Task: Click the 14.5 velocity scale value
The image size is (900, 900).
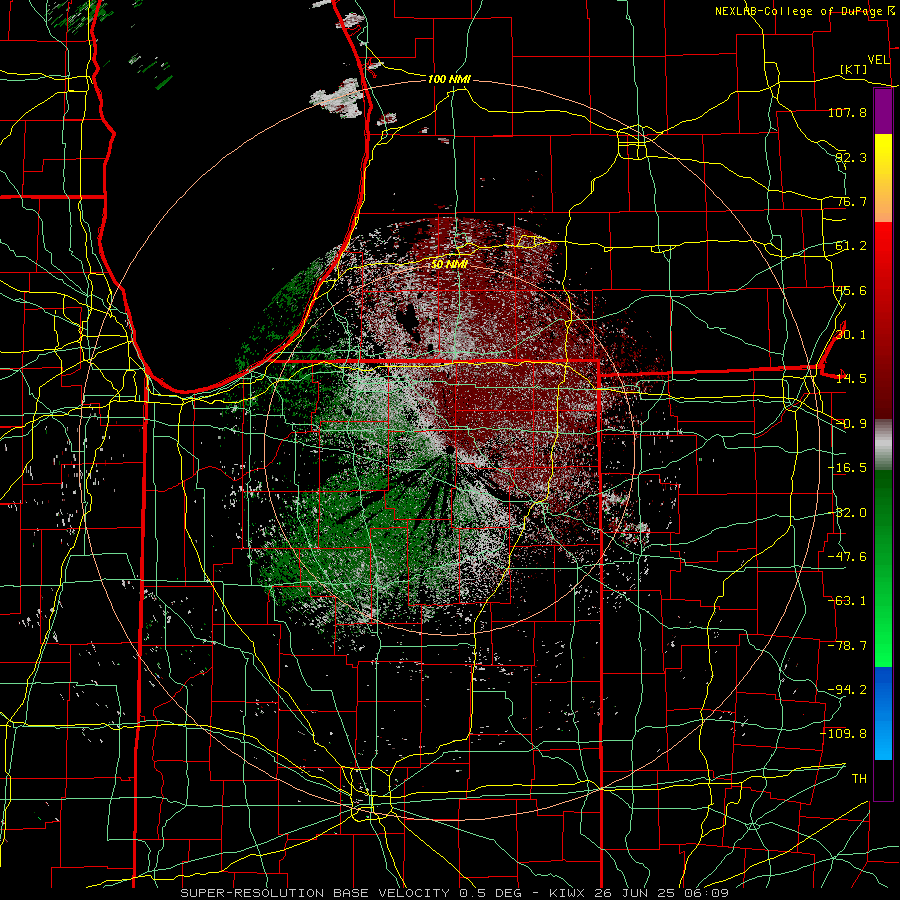Action: (x=851, y=379)
